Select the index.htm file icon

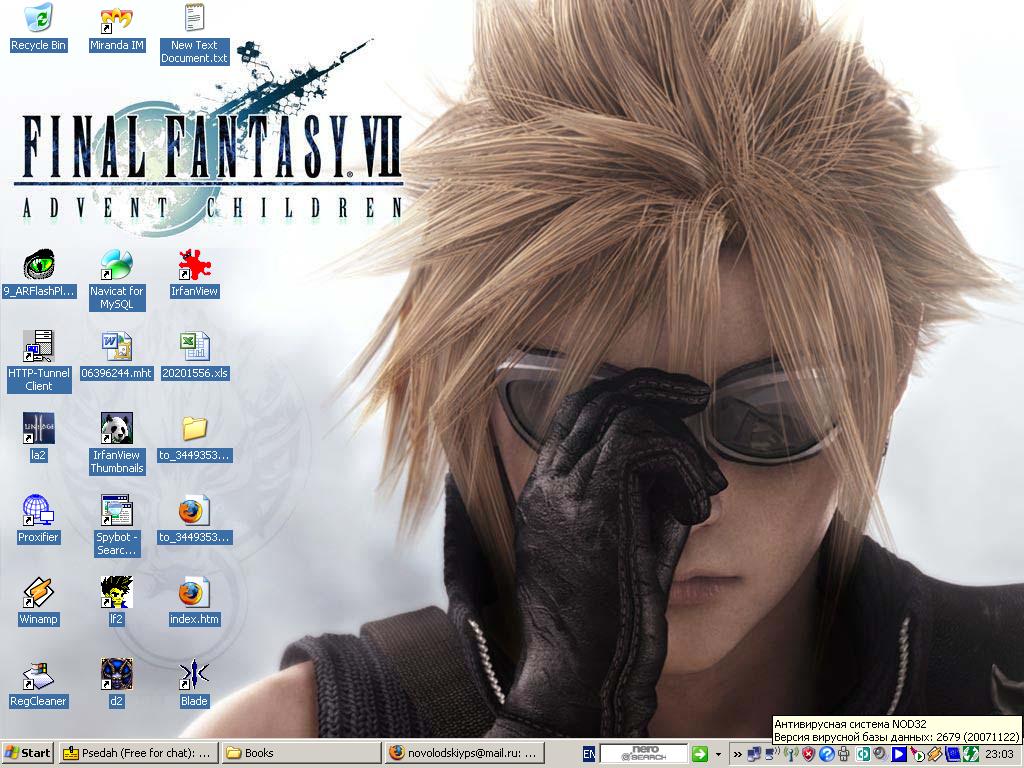click(195, 592)
